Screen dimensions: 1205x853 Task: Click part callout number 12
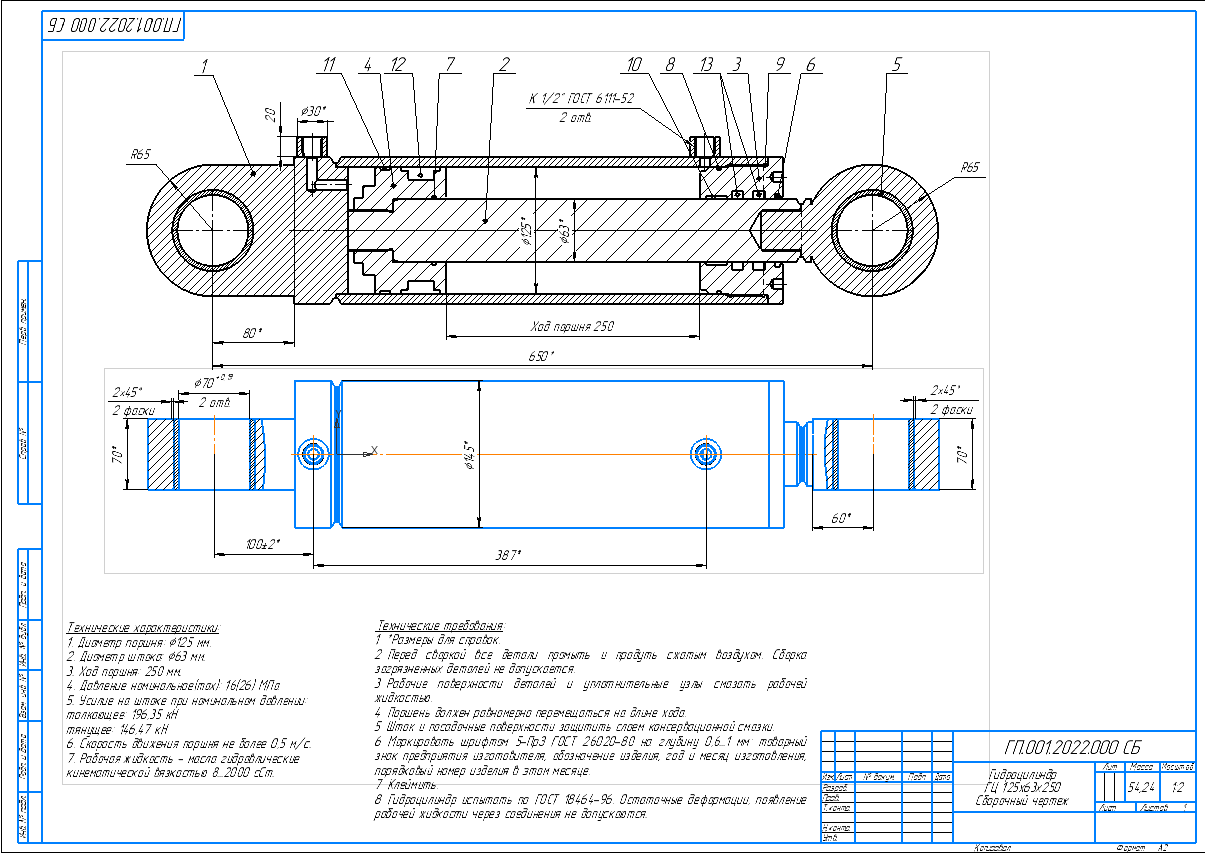(x=398, y=65)
